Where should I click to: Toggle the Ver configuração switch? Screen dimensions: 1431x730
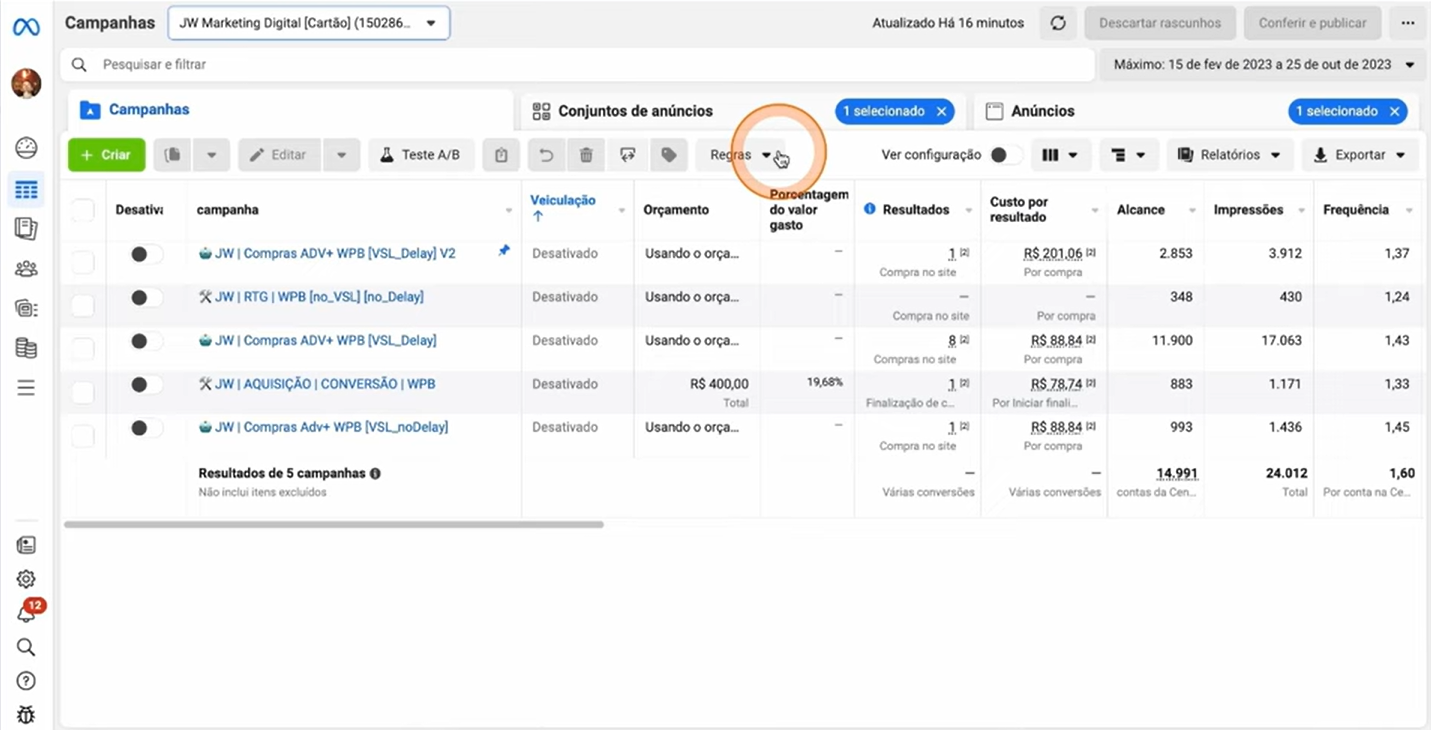tap(1005, 155)
